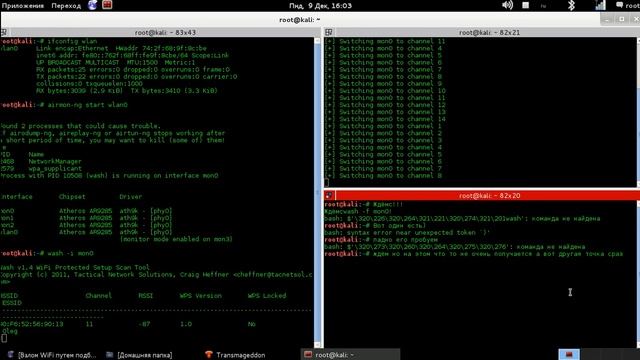
Task: Click the Transmageddon icon in taskbar
Action: tap(209, 355)
